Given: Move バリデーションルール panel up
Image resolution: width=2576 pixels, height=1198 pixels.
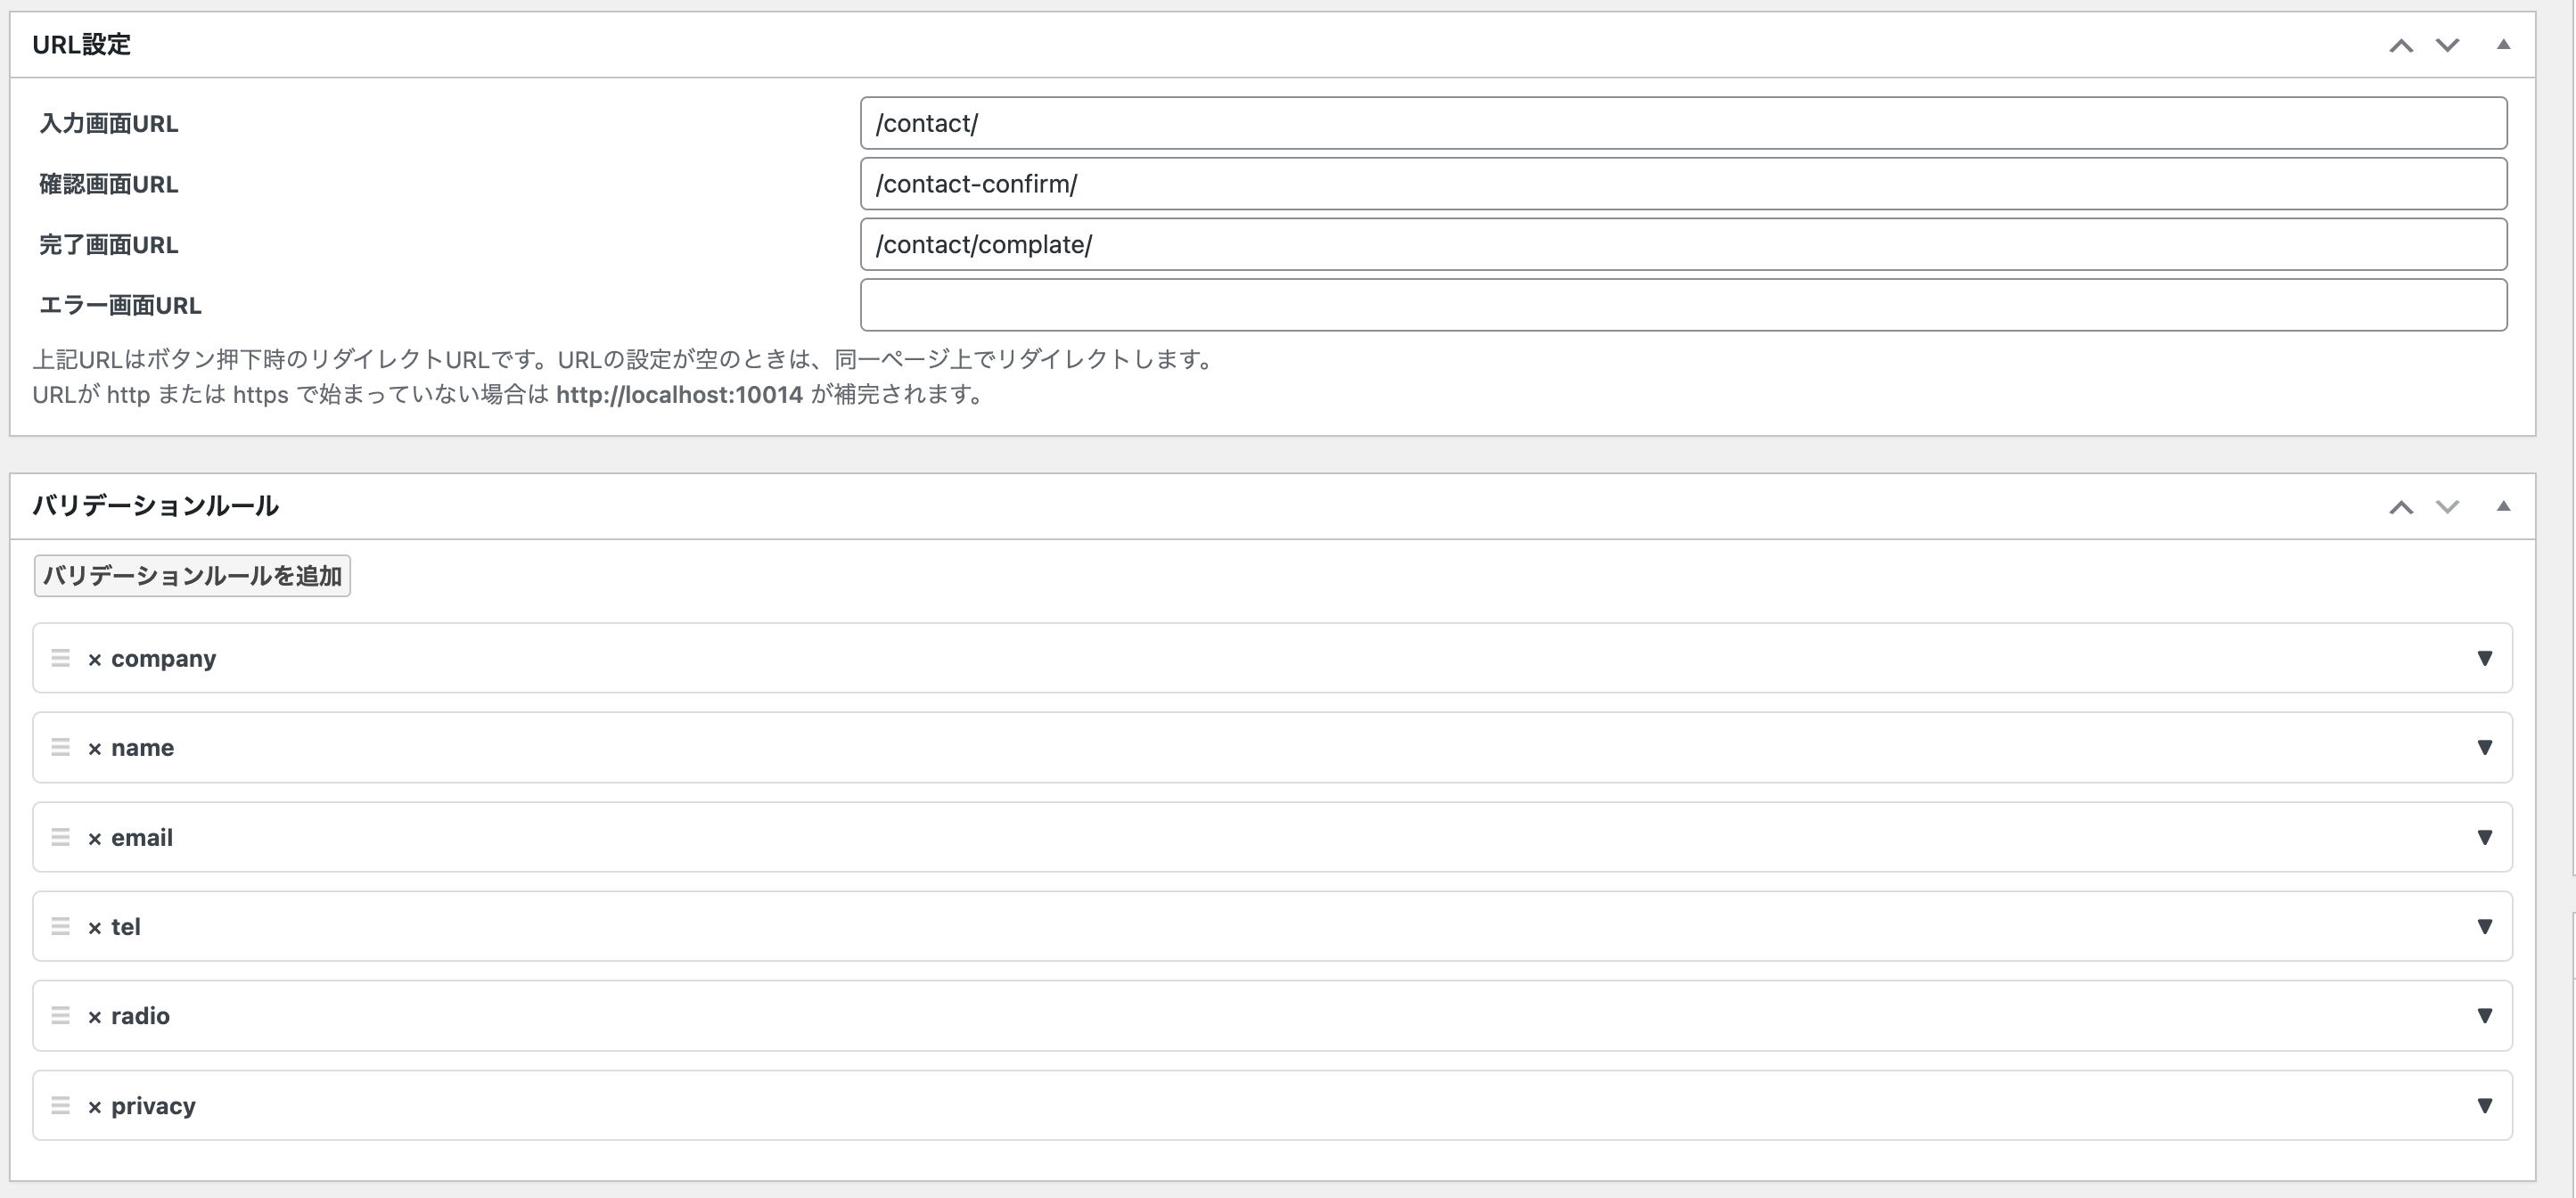Looking at the screenshot, I should (2401, 507).
